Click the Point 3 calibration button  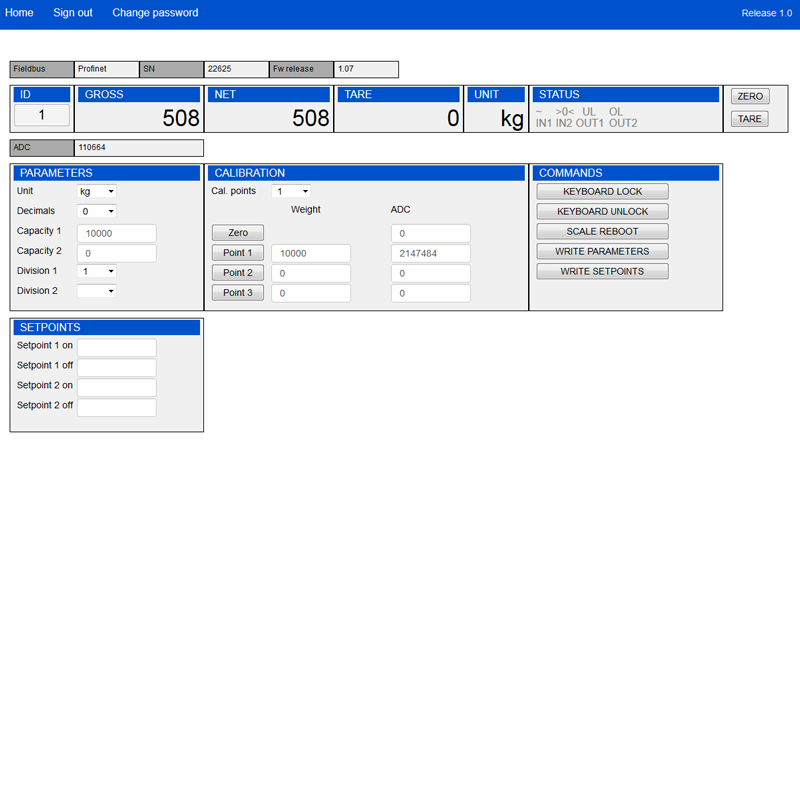point(238,293)
